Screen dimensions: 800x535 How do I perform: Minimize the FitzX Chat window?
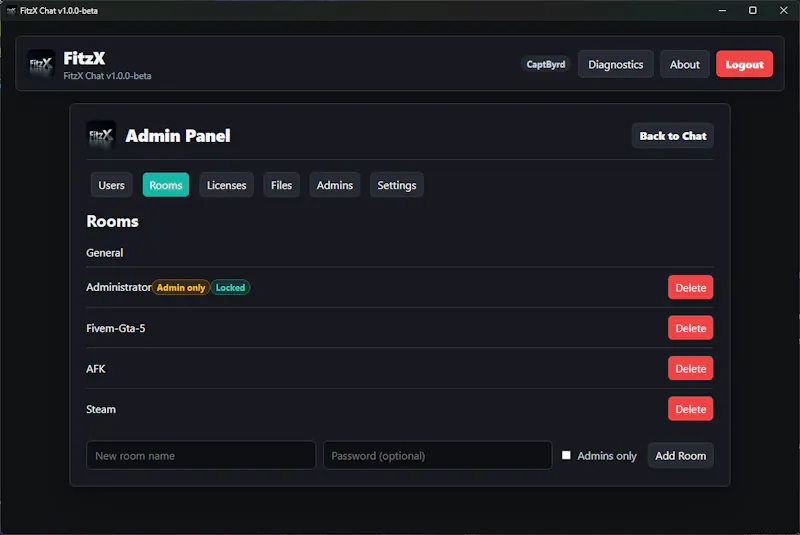point(722,10)
